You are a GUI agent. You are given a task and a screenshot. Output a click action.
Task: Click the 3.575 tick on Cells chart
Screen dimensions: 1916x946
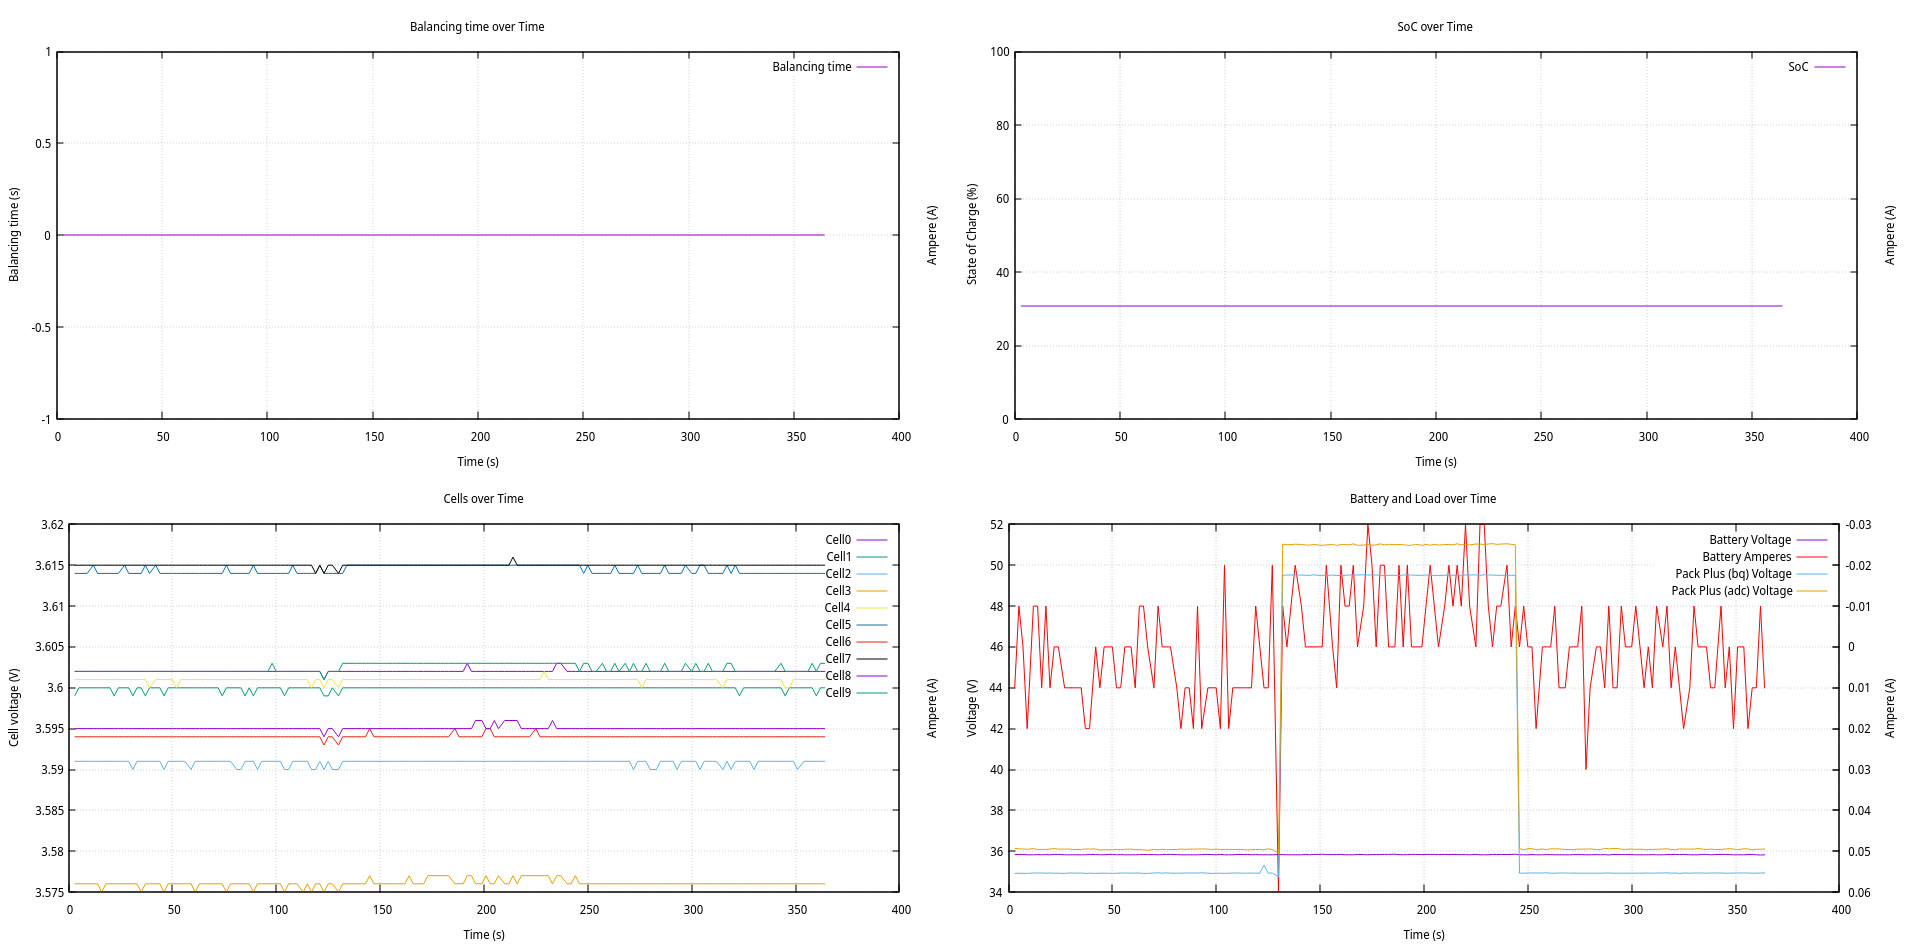[50, 893]
